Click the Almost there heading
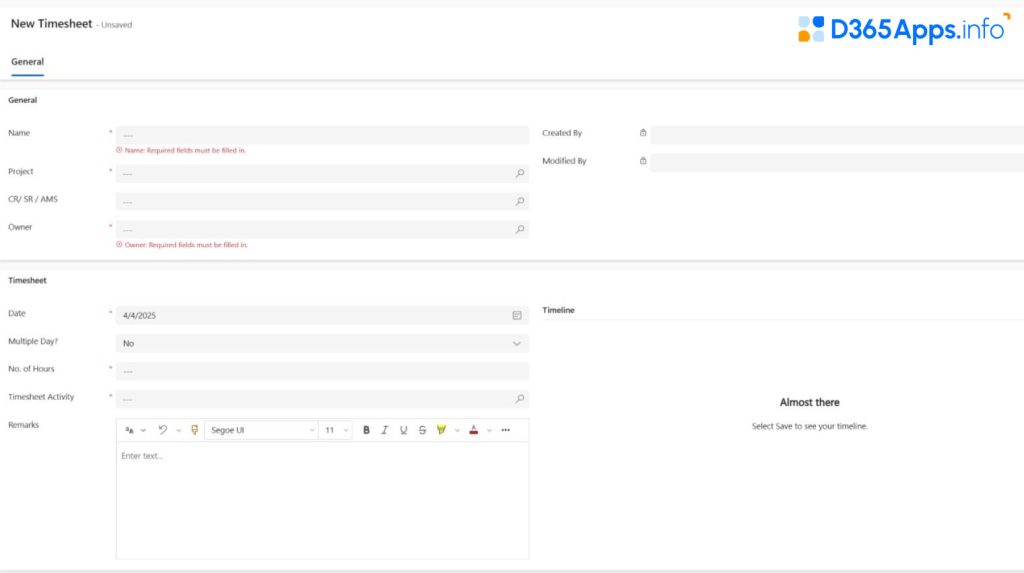The width and height of the screenshot is (1024, 573). coord(809,402)
